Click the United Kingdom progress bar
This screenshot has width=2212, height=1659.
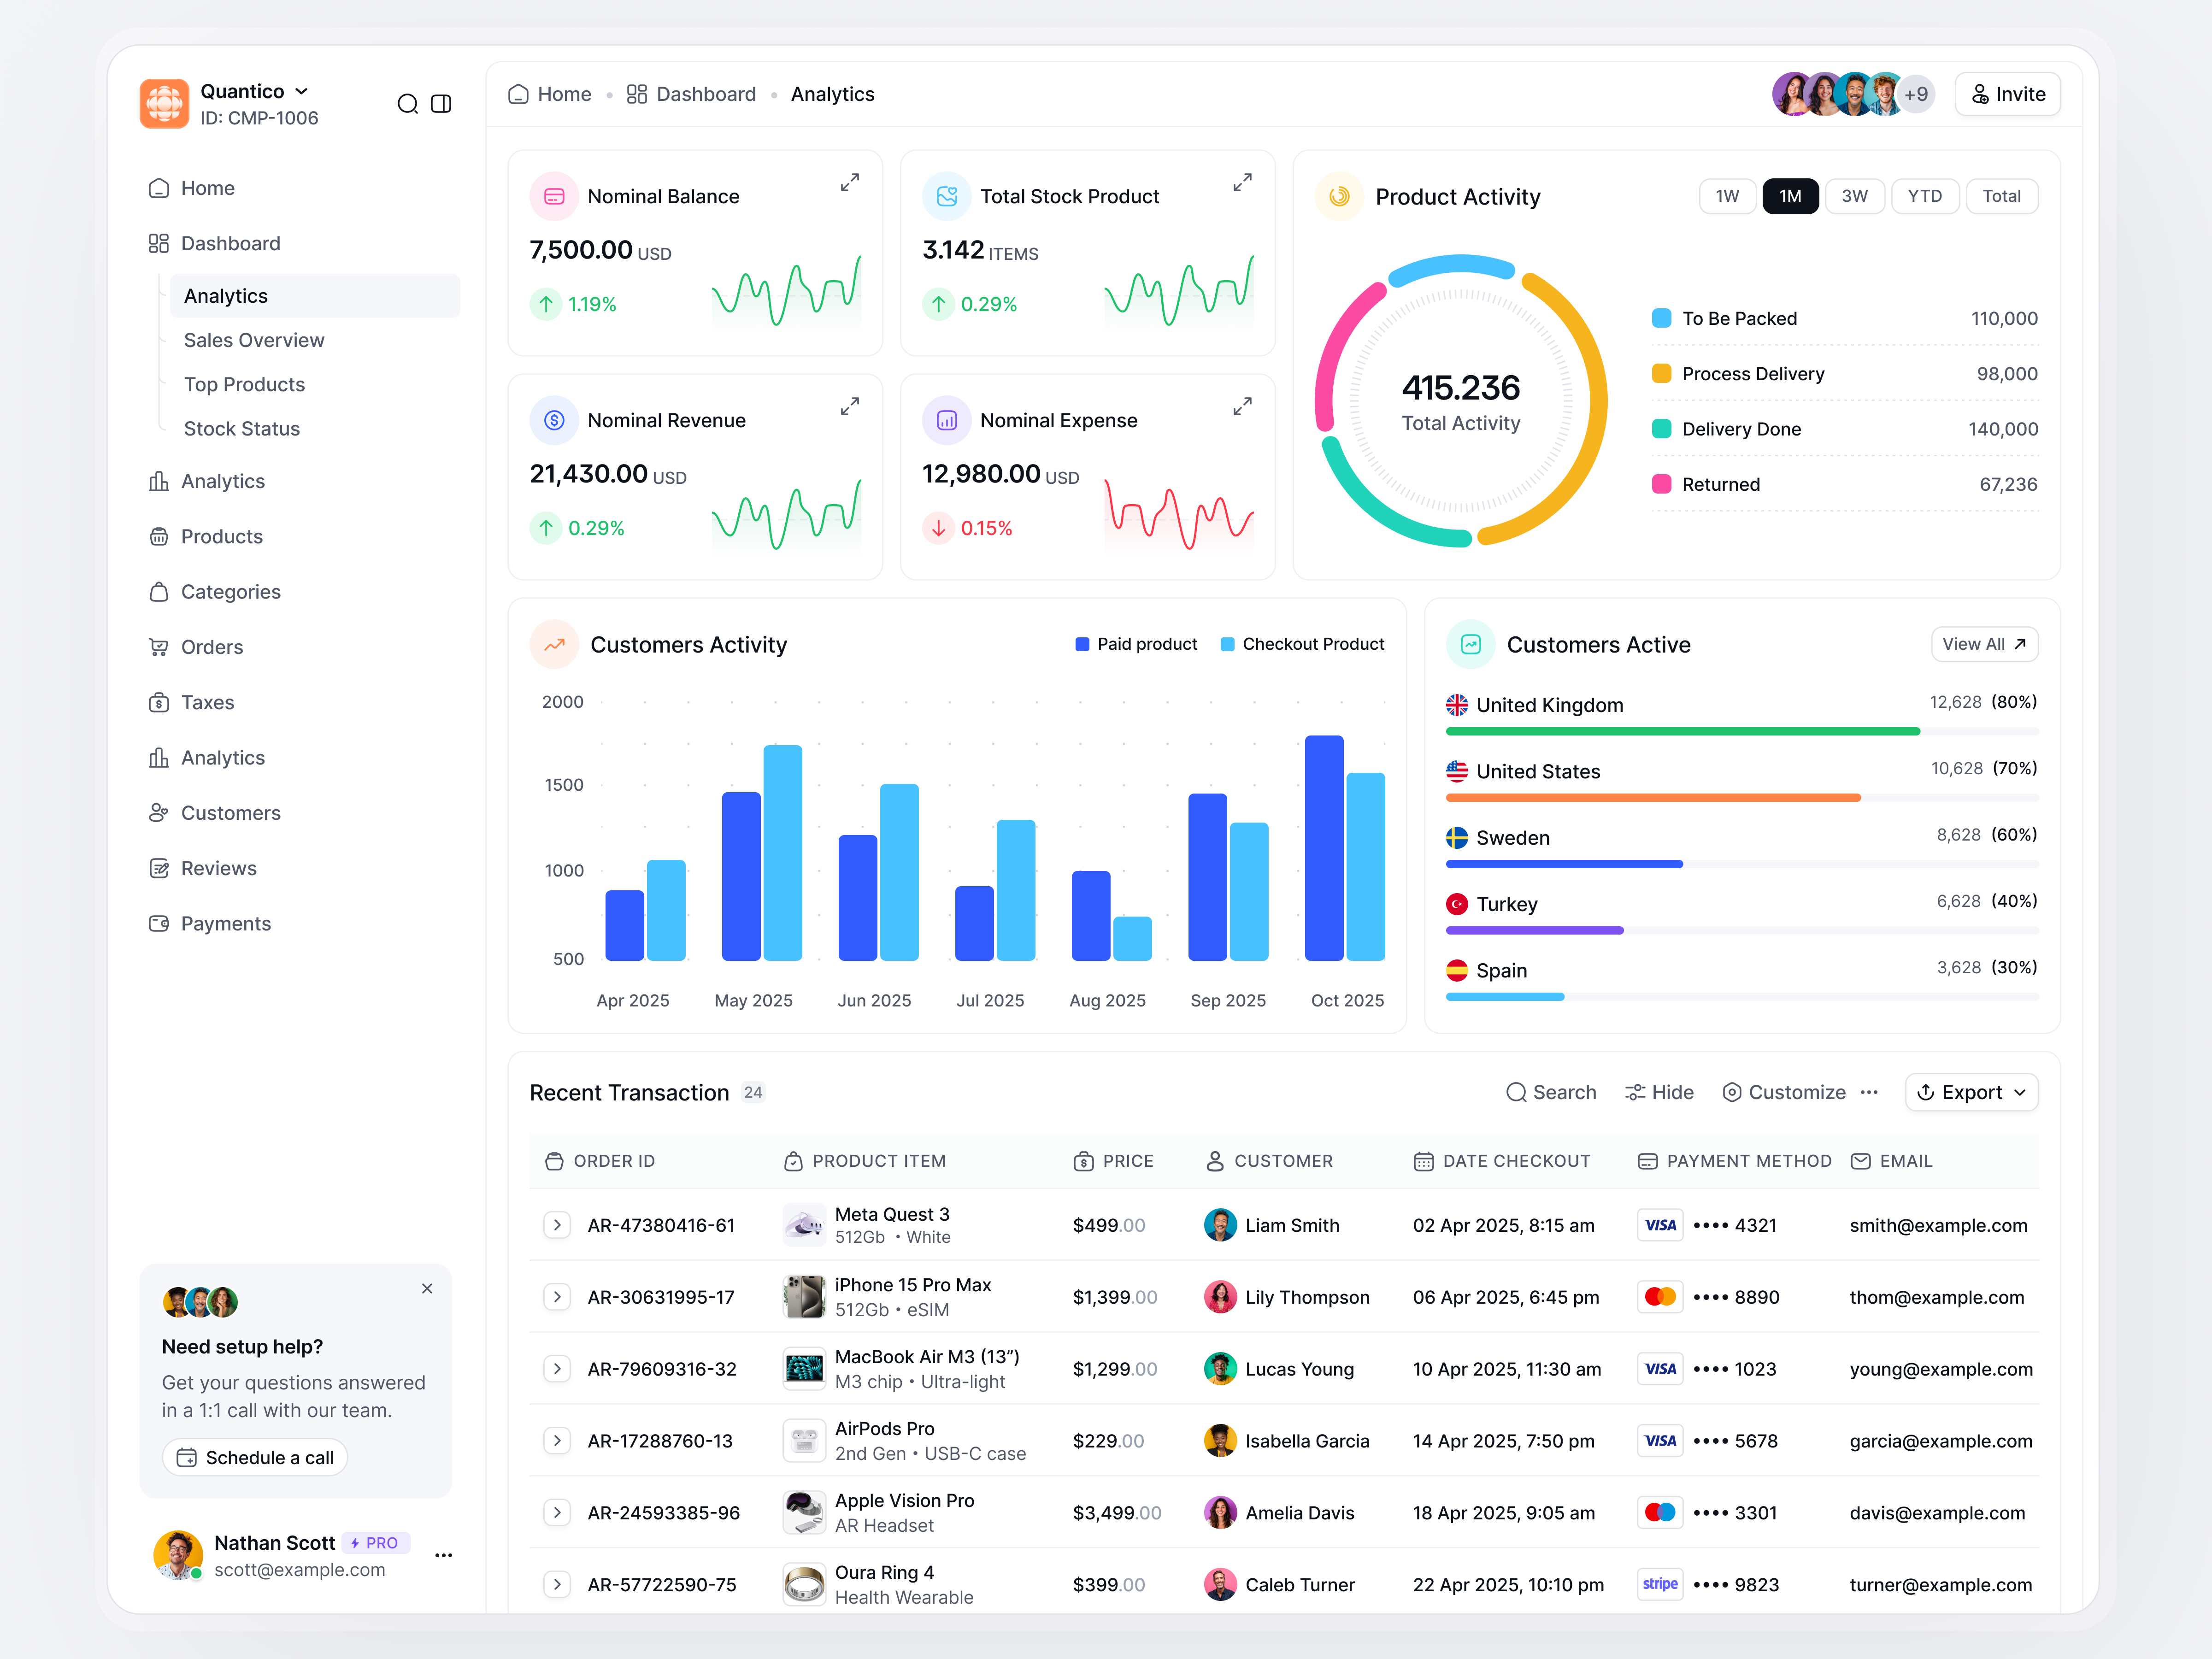pos(1682,732)
